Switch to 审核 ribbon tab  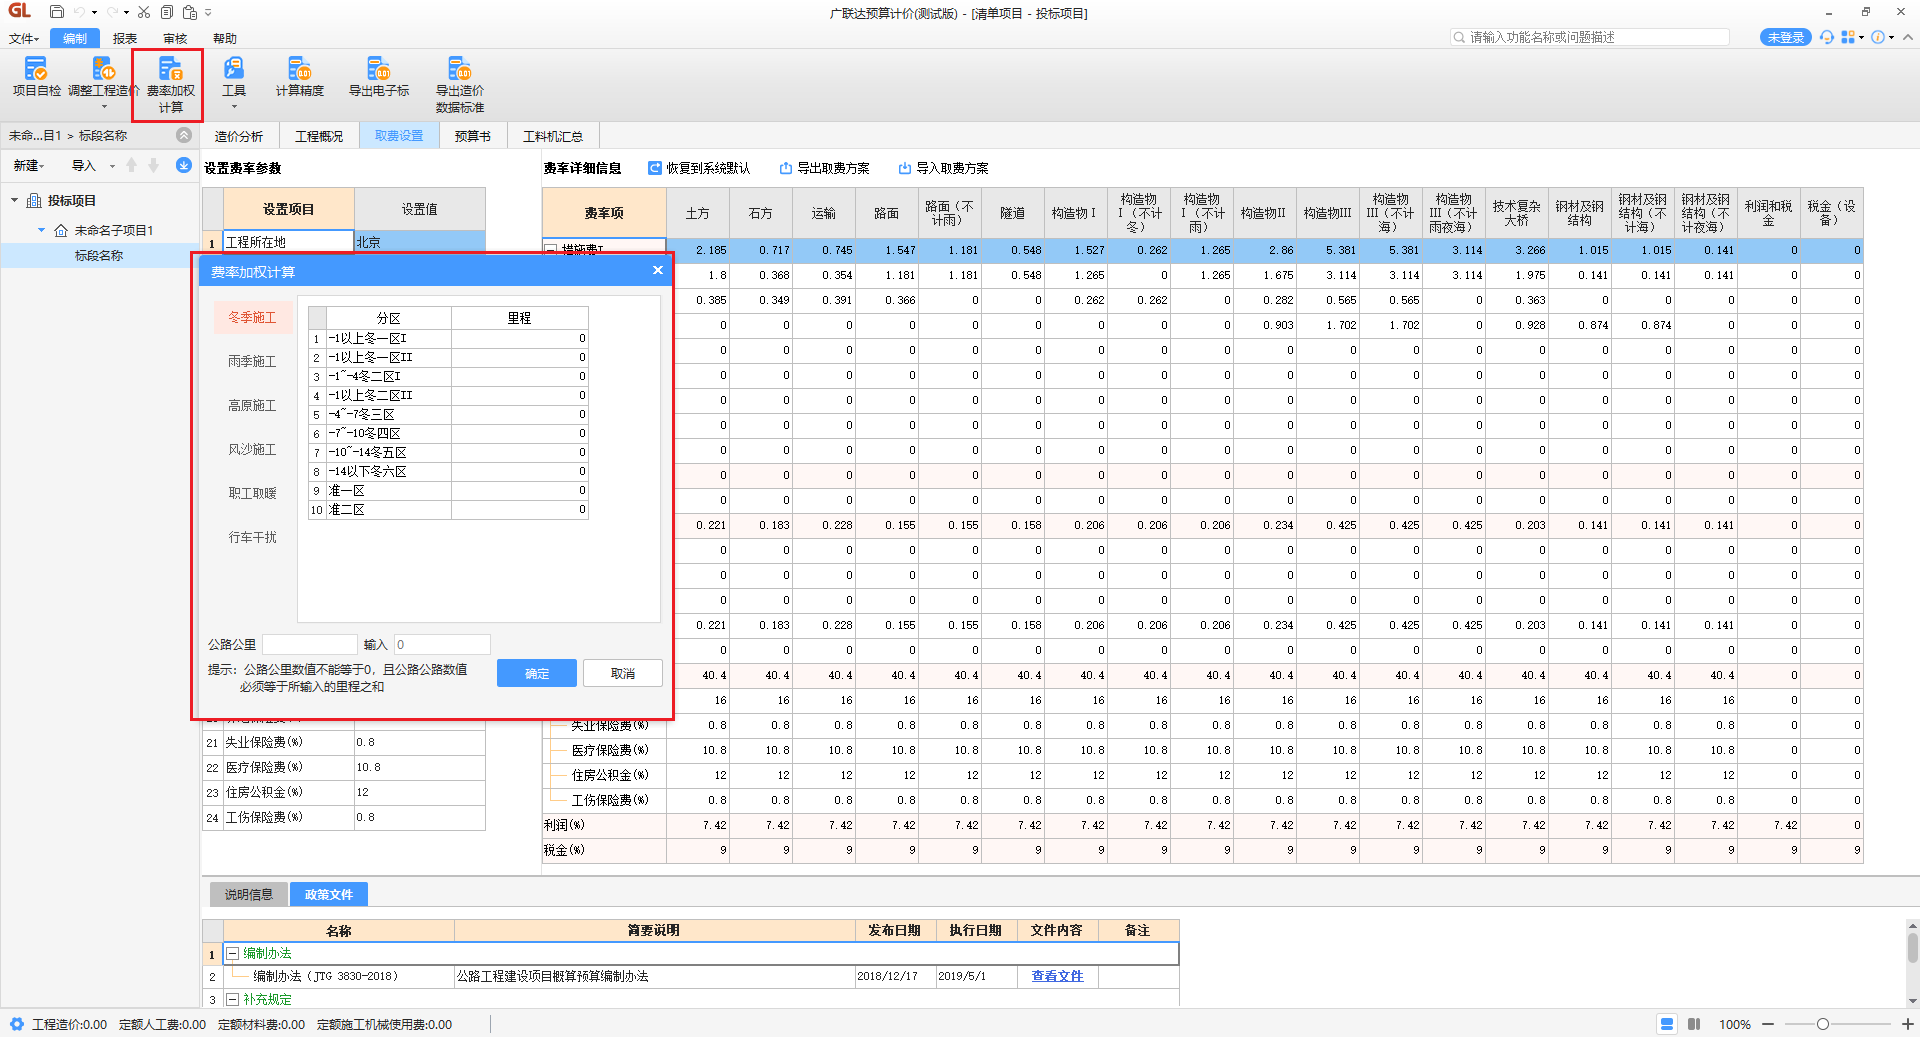[x=175, y=38]
